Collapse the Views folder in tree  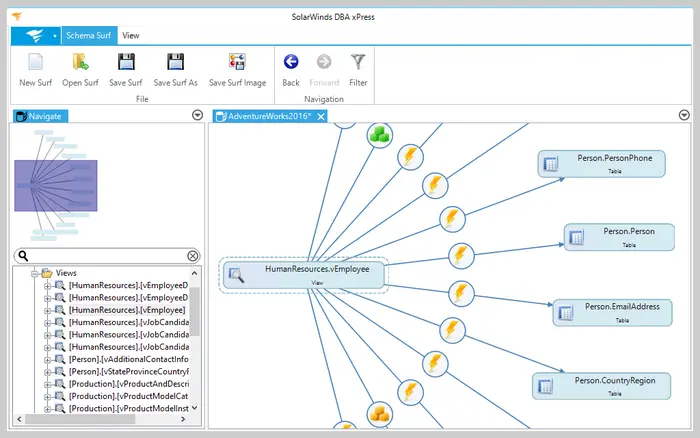coord(35,273)
